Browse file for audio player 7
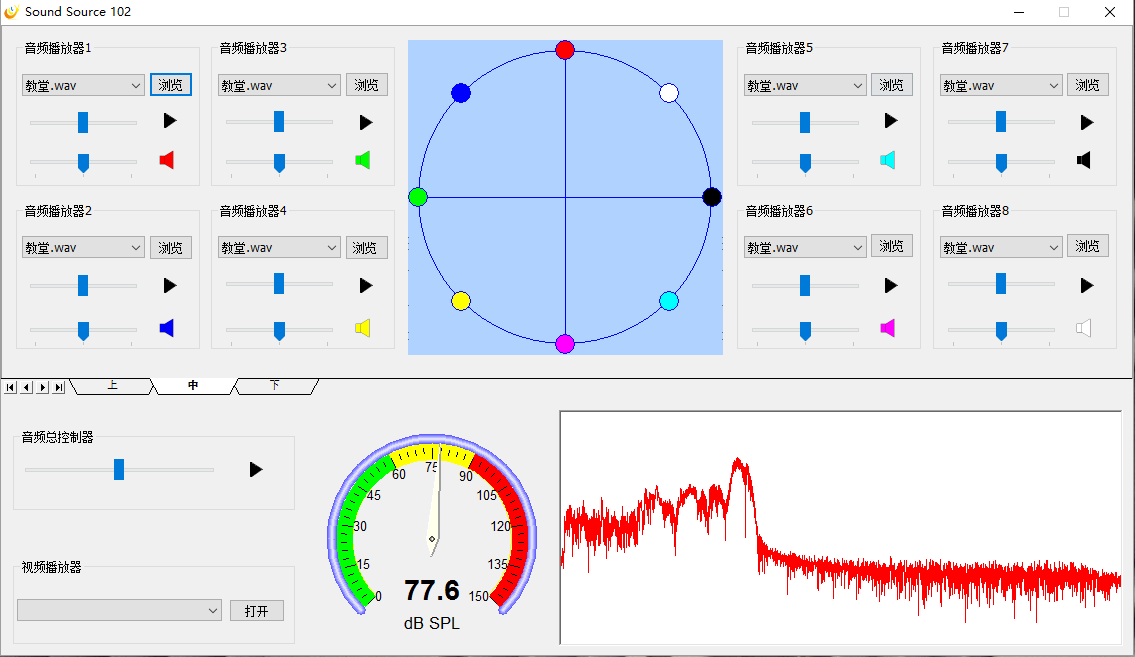 (1087, 85)
